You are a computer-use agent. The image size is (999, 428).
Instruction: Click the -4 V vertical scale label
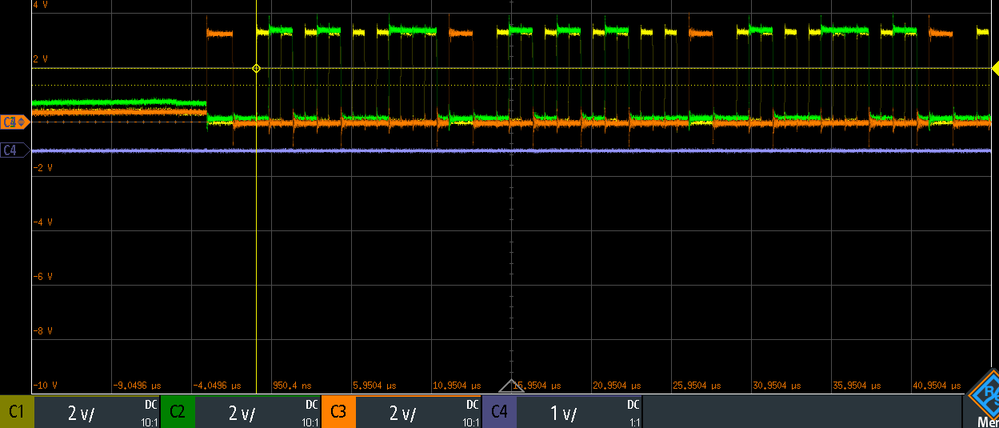click(x=42, y=222)
